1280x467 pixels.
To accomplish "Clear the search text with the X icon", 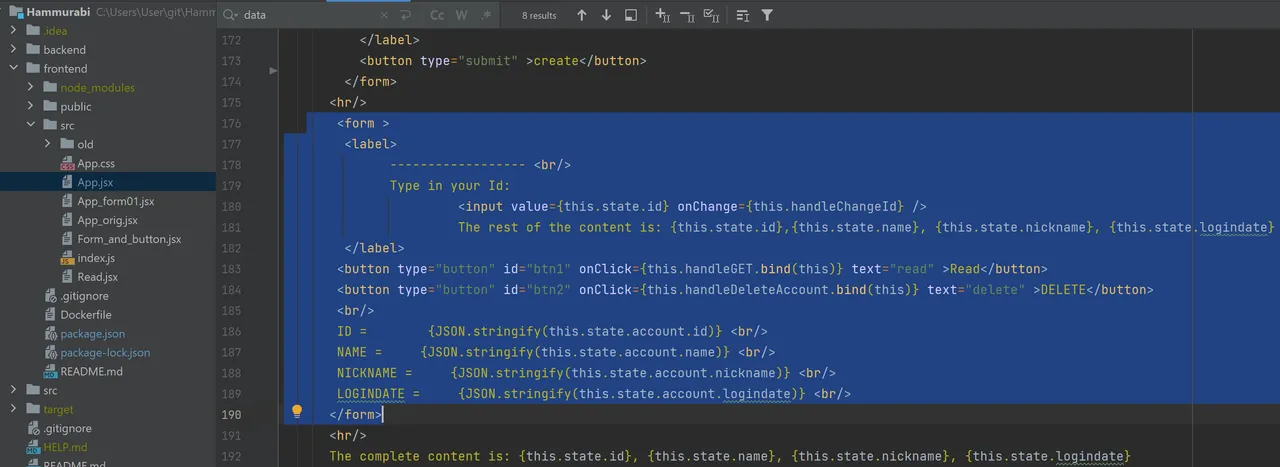I will coord(384,15).
